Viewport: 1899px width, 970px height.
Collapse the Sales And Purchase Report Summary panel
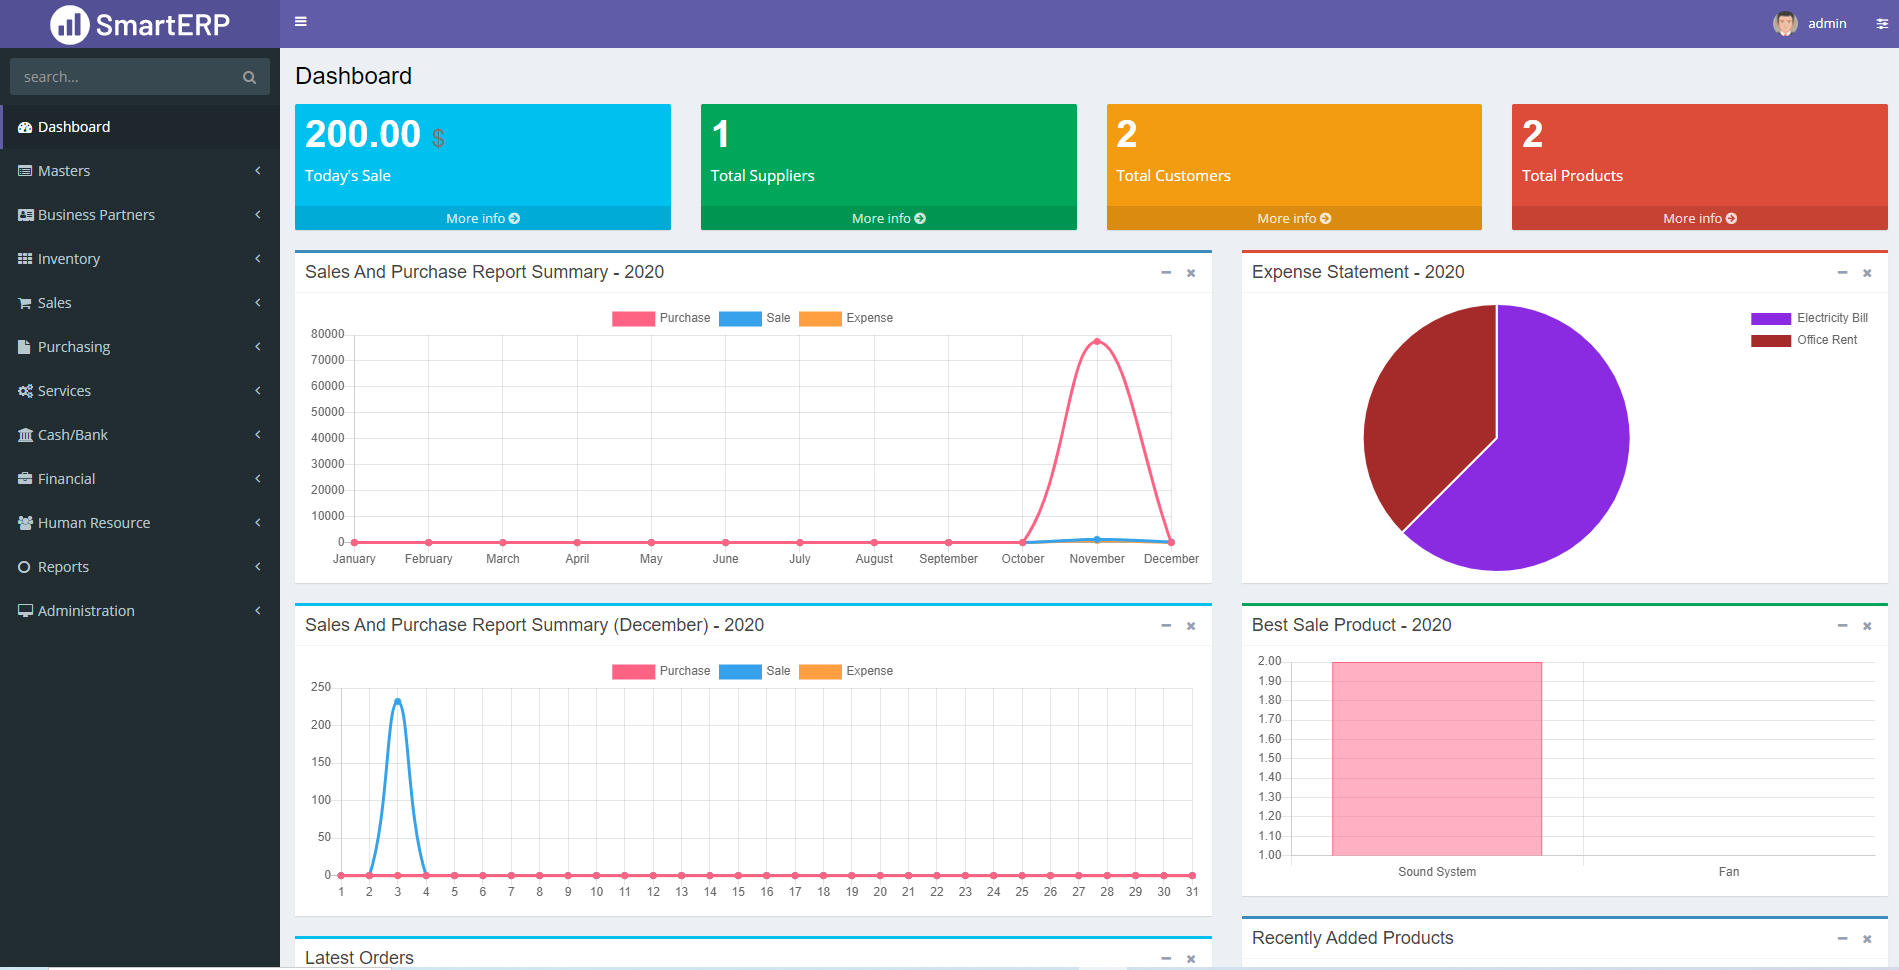coord(1165,272)
